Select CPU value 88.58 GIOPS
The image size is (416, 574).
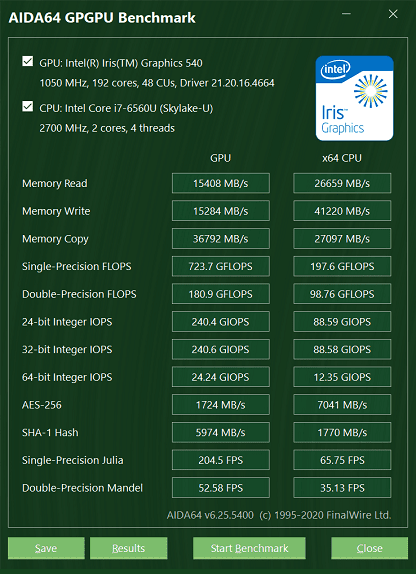click(x=342, y=349)
